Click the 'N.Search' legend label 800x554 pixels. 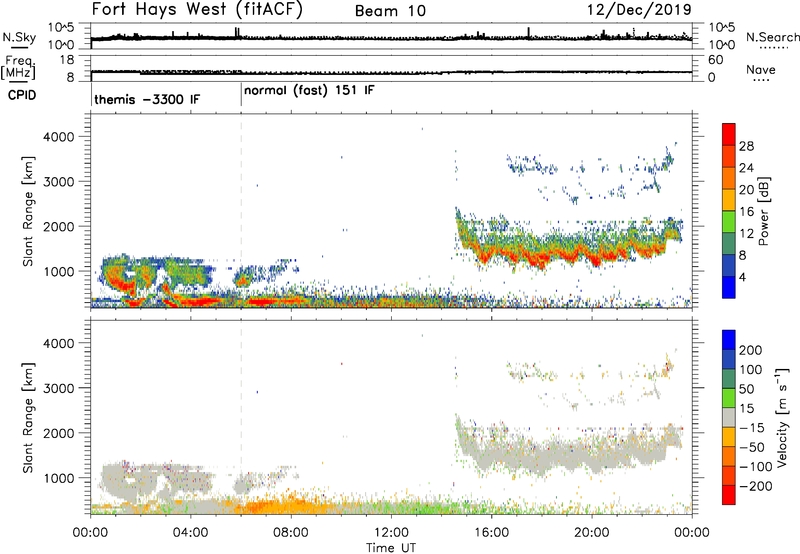coord(773,37)
